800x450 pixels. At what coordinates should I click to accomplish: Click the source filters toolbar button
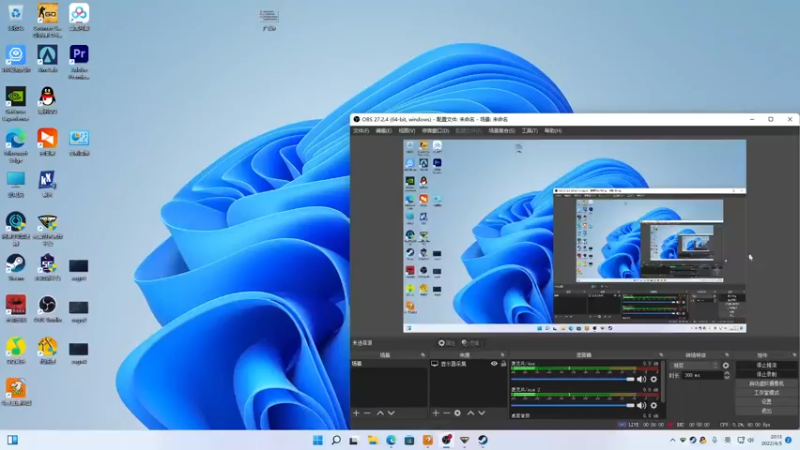coord(470,343)
